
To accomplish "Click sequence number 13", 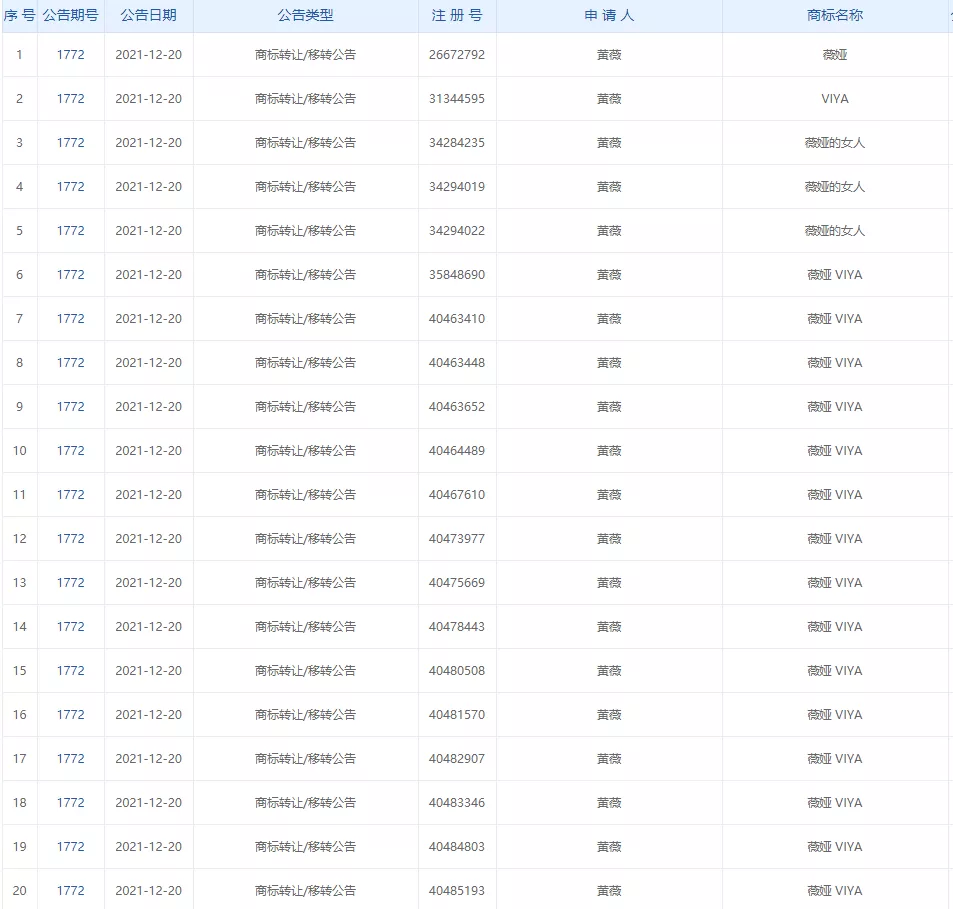I will pos(19,583).
